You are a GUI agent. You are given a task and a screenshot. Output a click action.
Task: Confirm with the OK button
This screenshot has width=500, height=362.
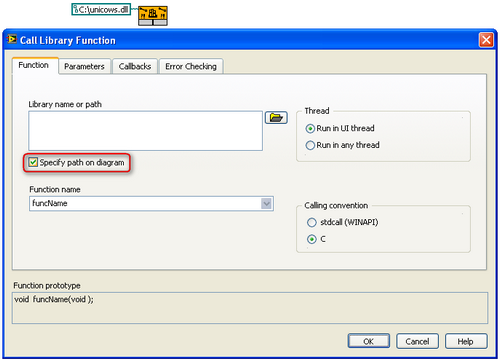369,341
